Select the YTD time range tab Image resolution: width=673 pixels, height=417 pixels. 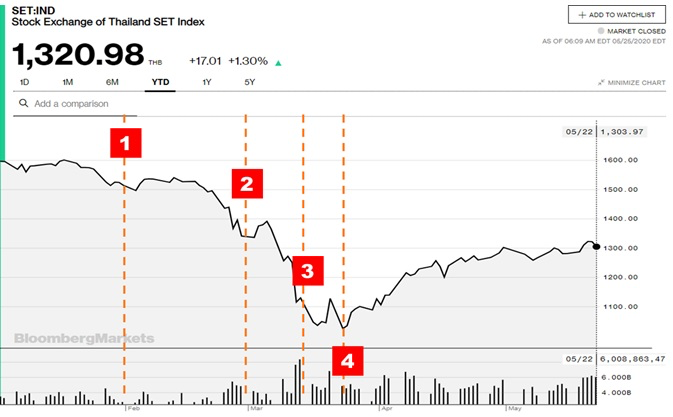[161, 82]
